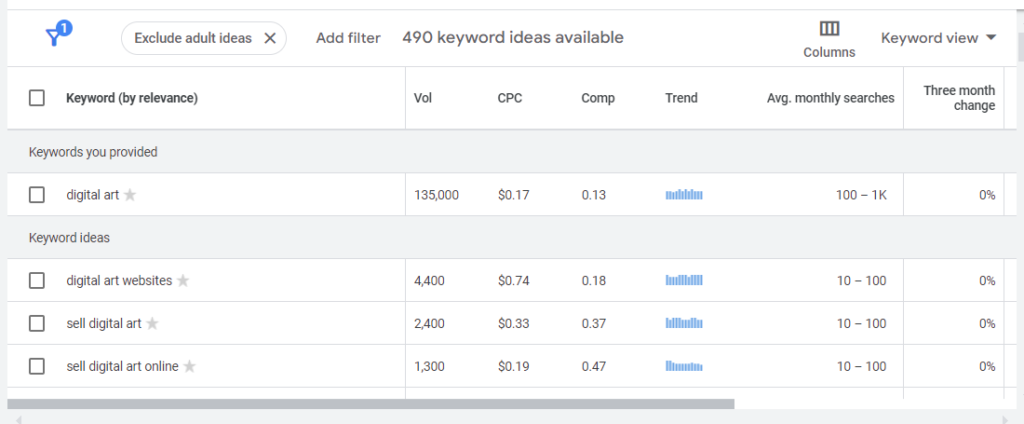The image size is (1024, 424).
Task: Star the digital art keyword
Action: point(130,195)
